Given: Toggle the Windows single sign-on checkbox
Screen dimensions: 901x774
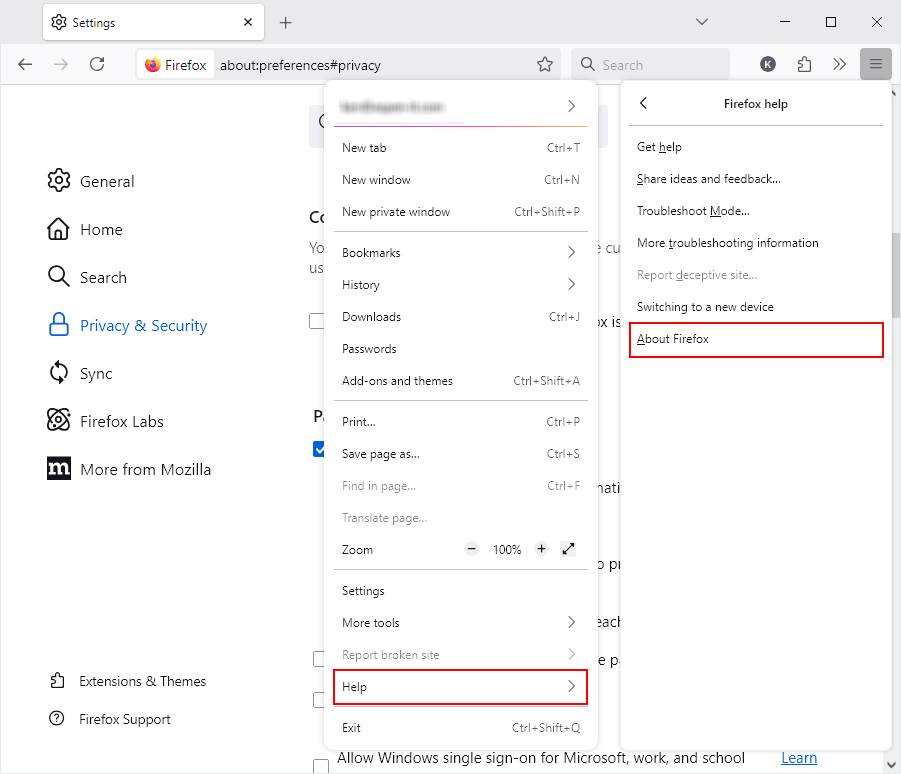Looking at the screenshot, I should coord(321,766).
